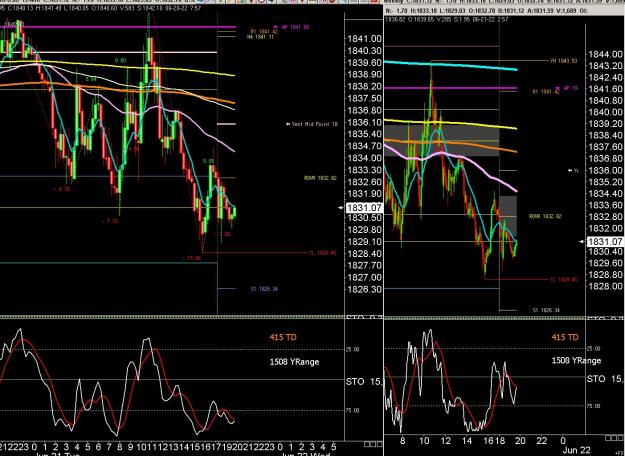Click 1828.00 on the right chart price axis
Viewport: 625px width, 456px height.
(x=605, y=287)
